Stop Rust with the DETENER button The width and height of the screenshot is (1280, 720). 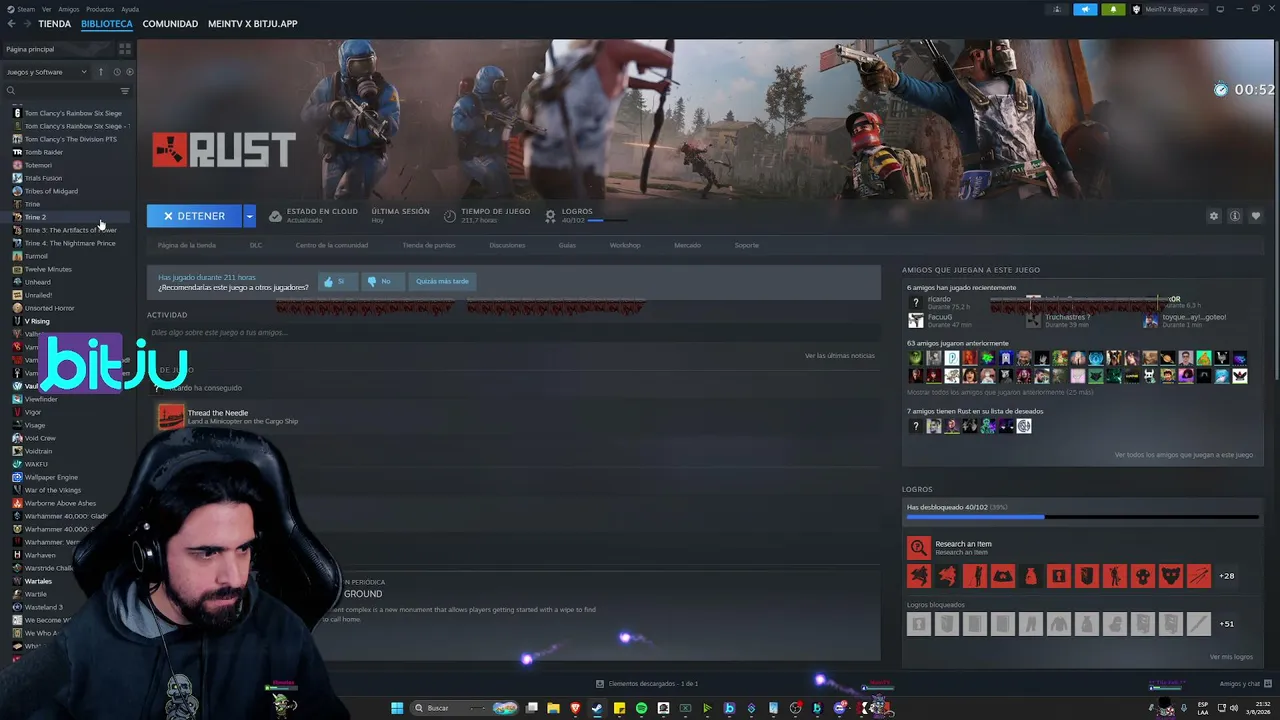[194, 216]
